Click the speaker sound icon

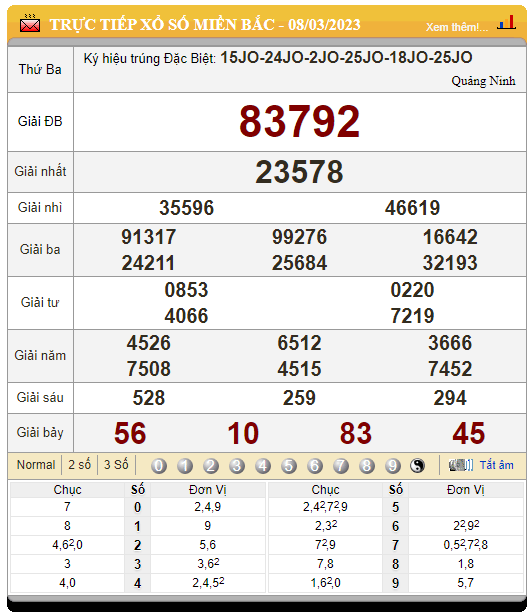tap(461, 465)
